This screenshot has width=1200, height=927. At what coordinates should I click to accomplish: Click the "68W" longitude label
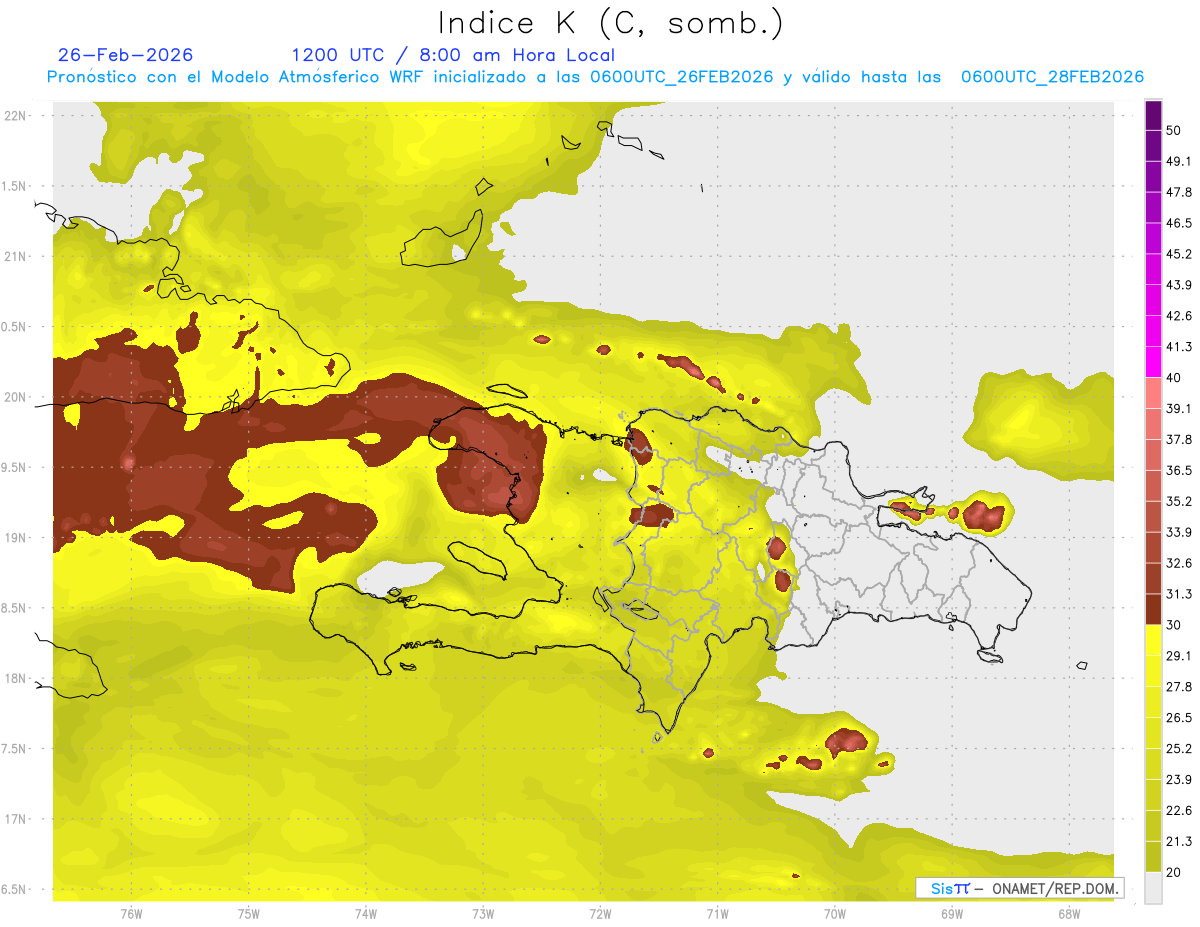(1069, 913)
